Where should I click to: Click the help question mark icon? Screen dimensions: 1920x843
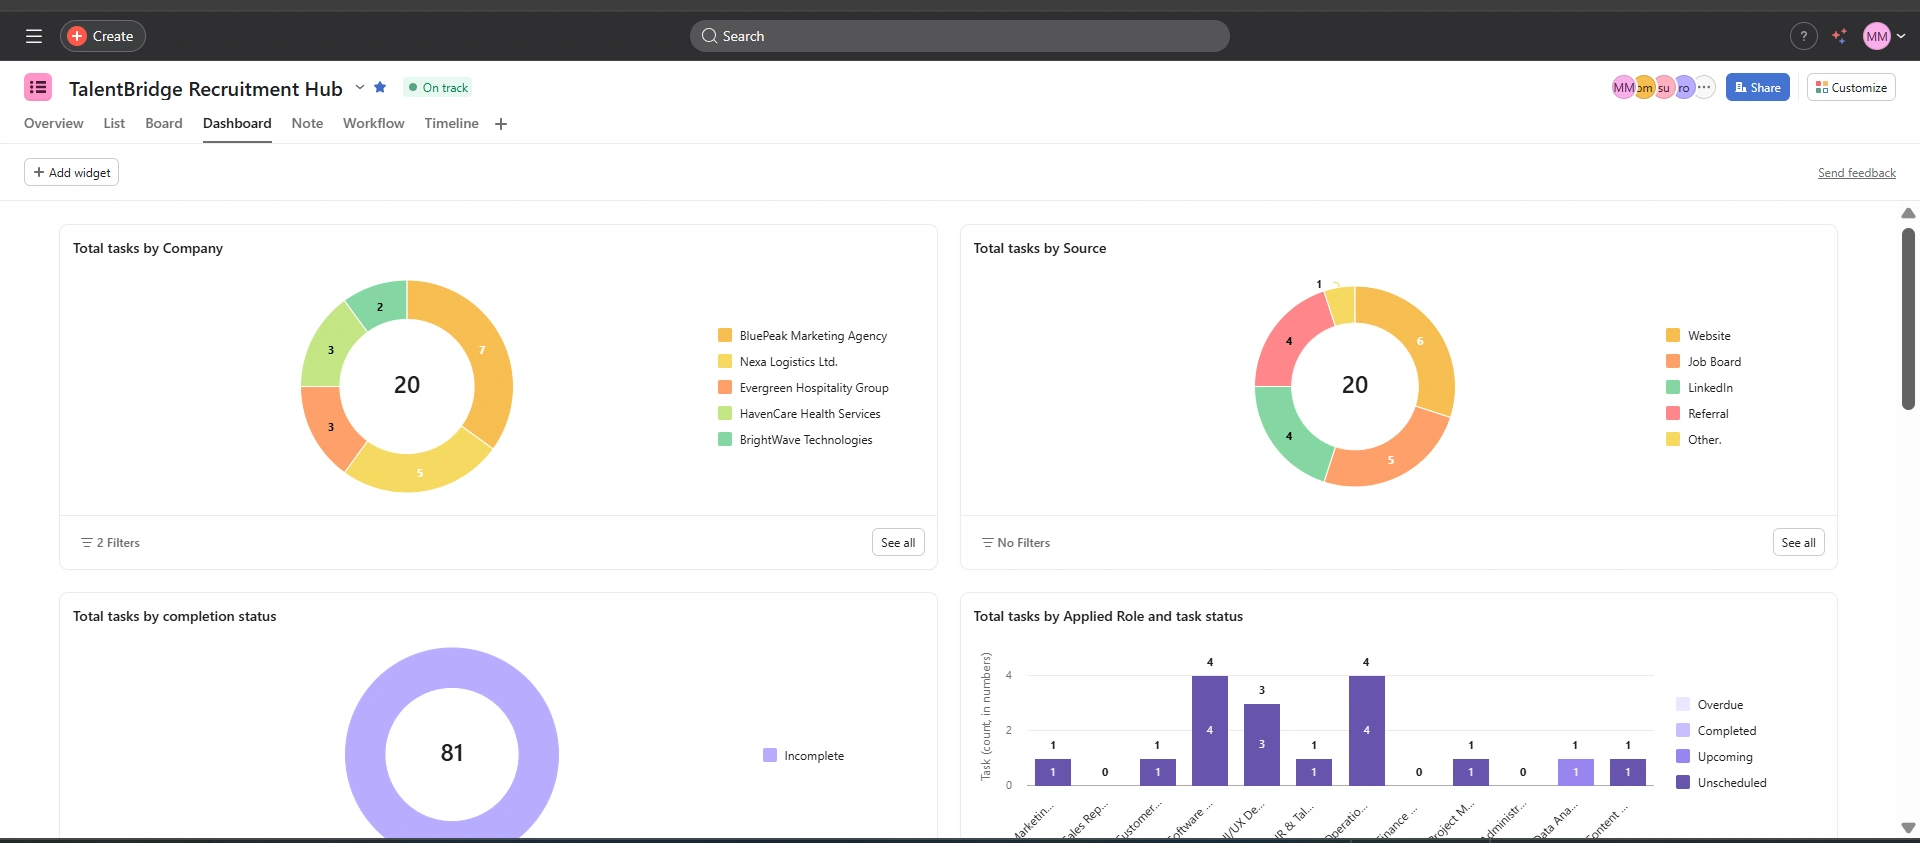1803,36
